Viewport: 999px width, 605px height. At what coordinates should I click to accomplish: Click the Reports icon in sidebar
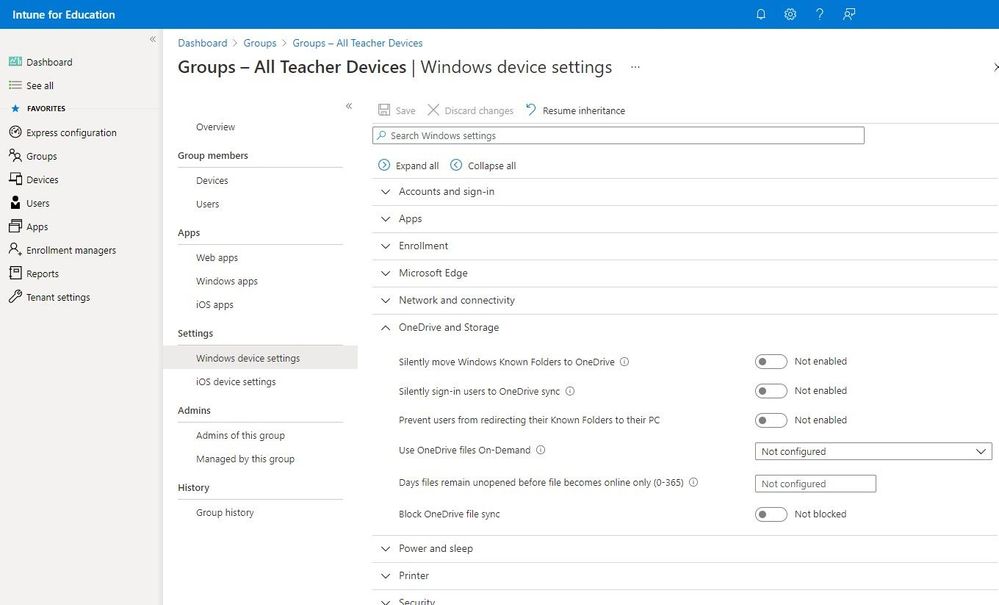(x=15, y=273)
